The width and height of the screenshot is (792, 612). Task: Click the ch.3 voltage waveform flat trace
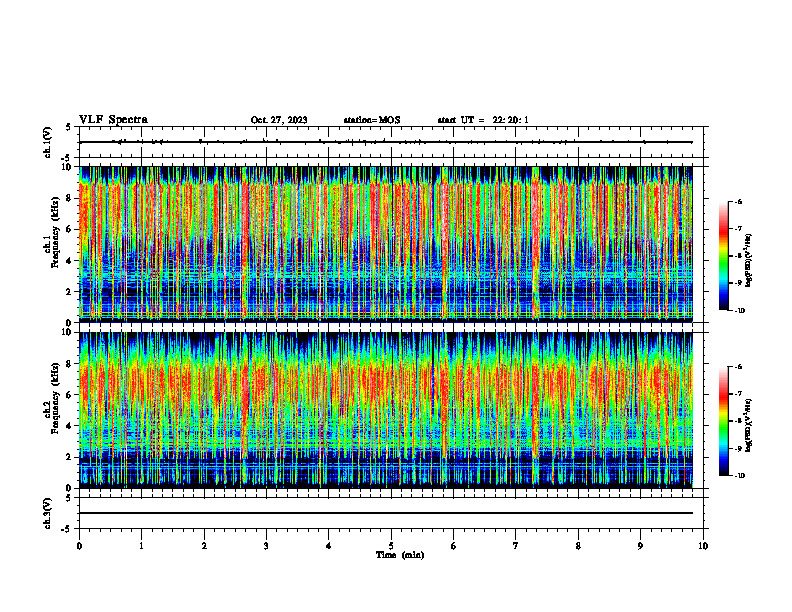(x=386, y=513)
